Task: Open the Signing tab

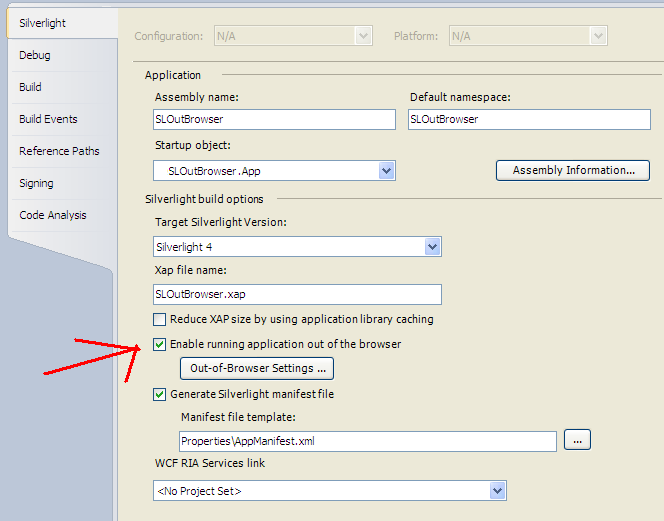Action: [x=36, y=183]
